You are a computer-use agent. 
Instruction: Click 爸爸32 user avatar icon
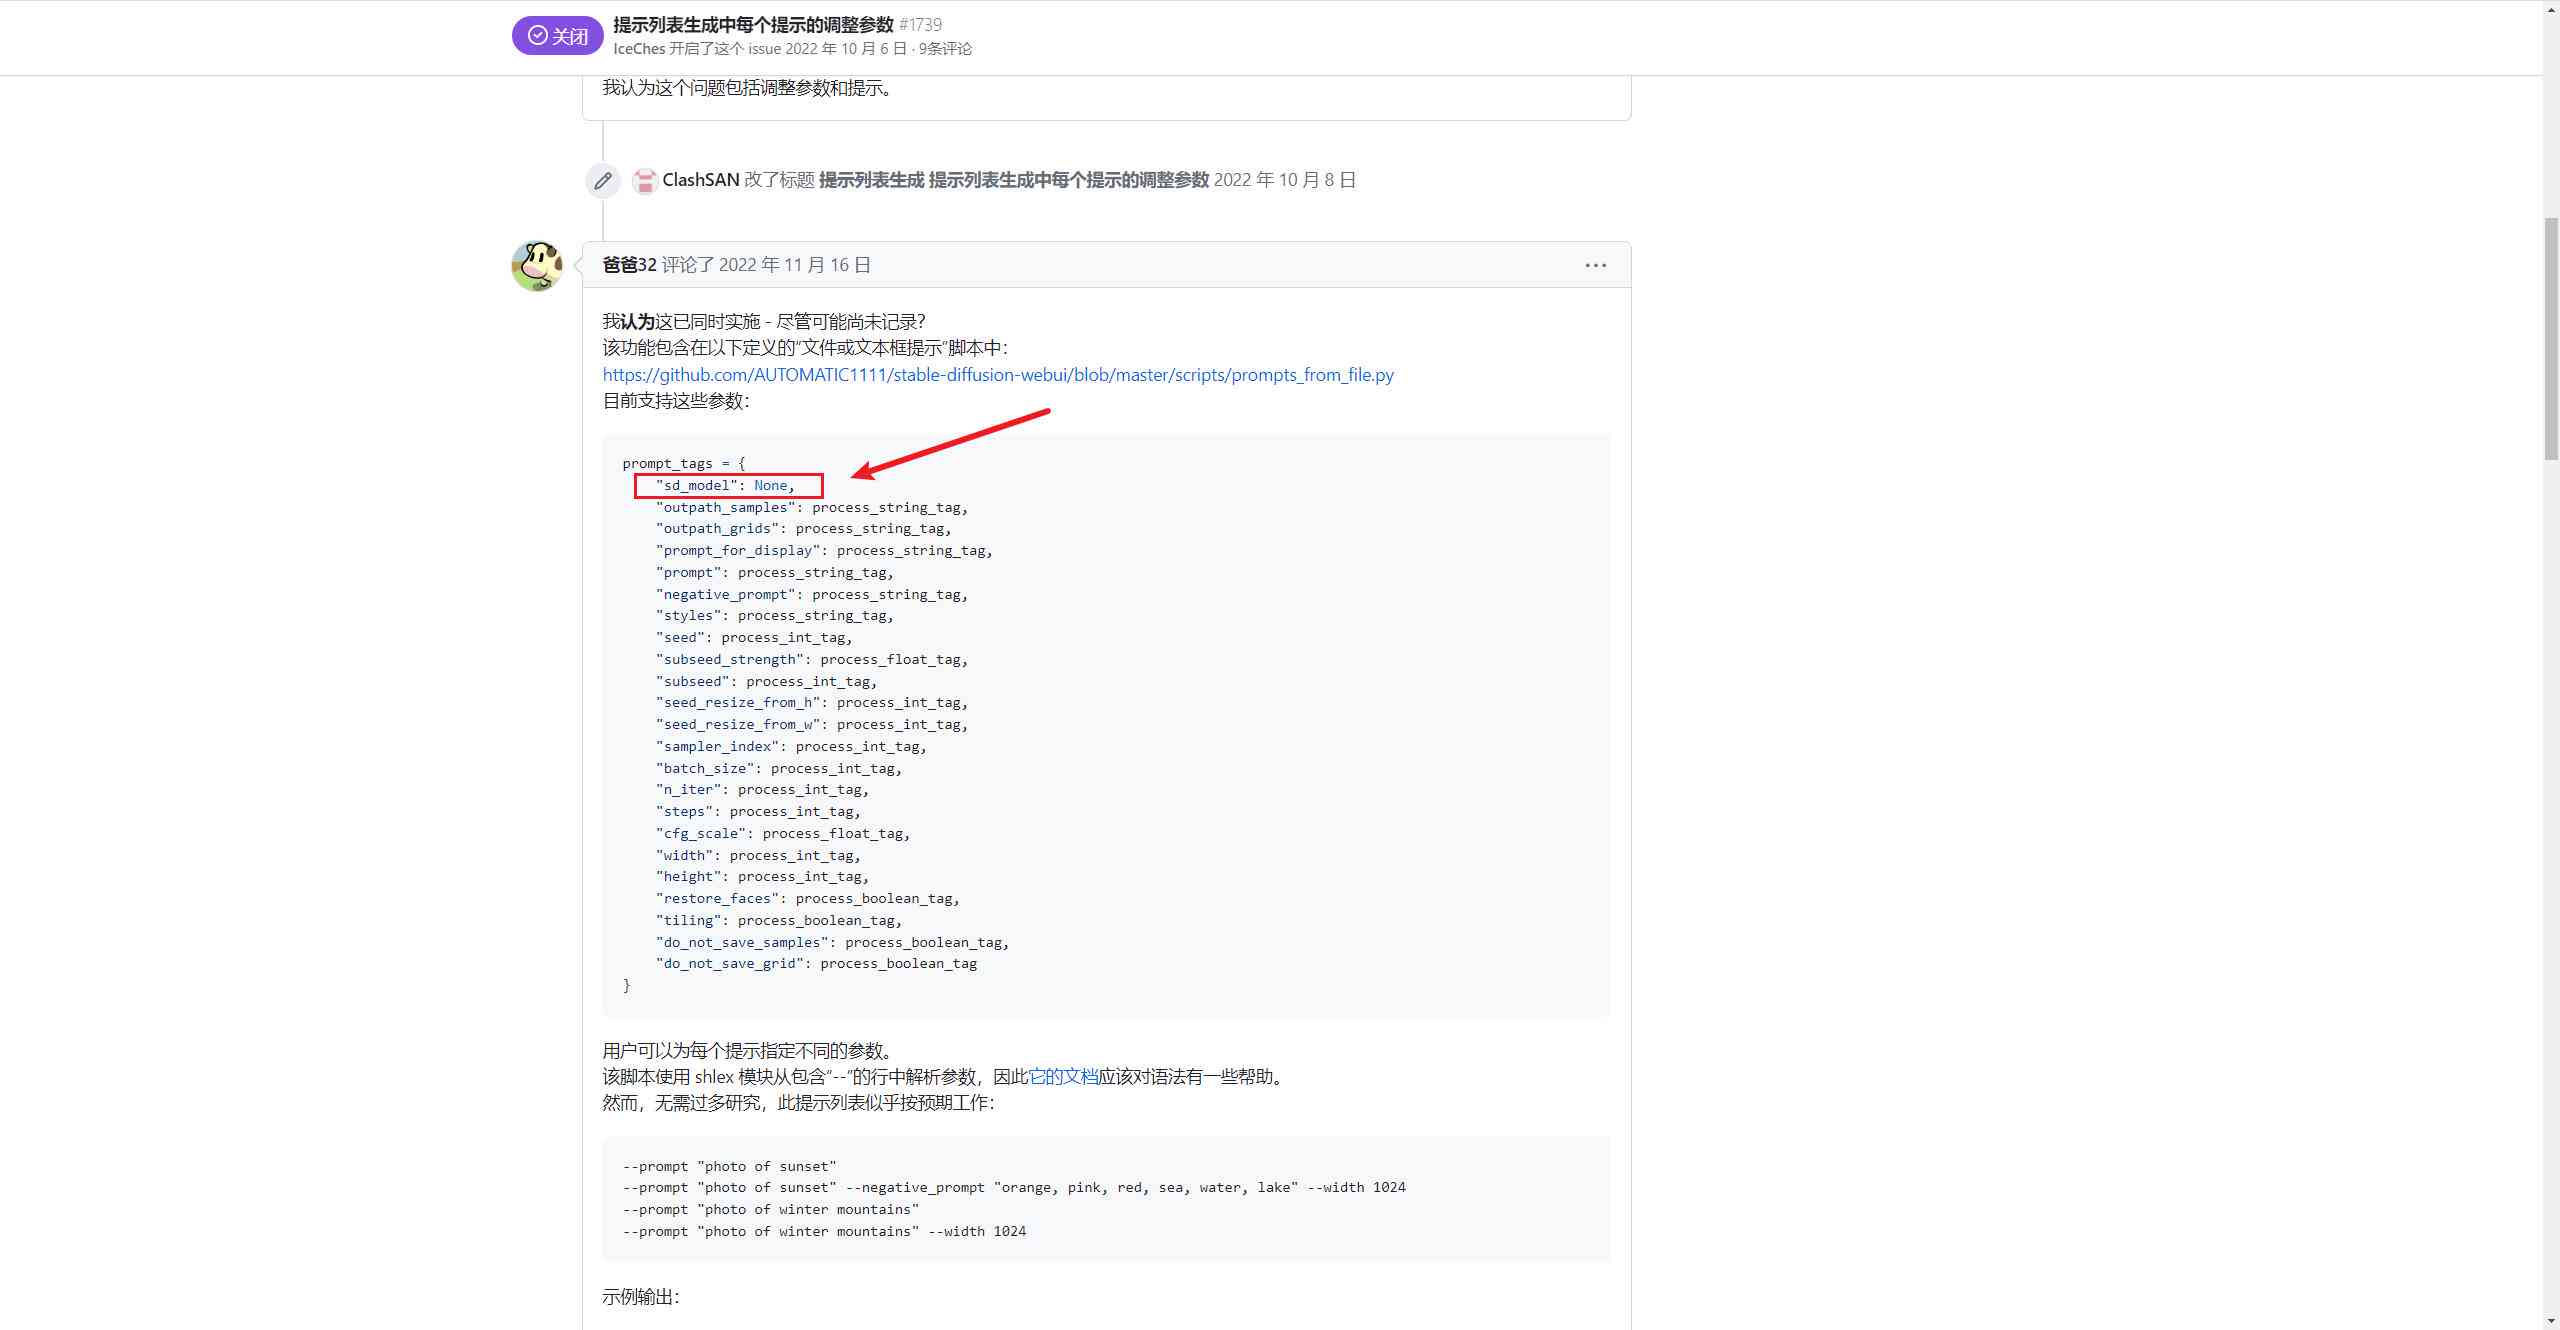[x=538, y=264]
